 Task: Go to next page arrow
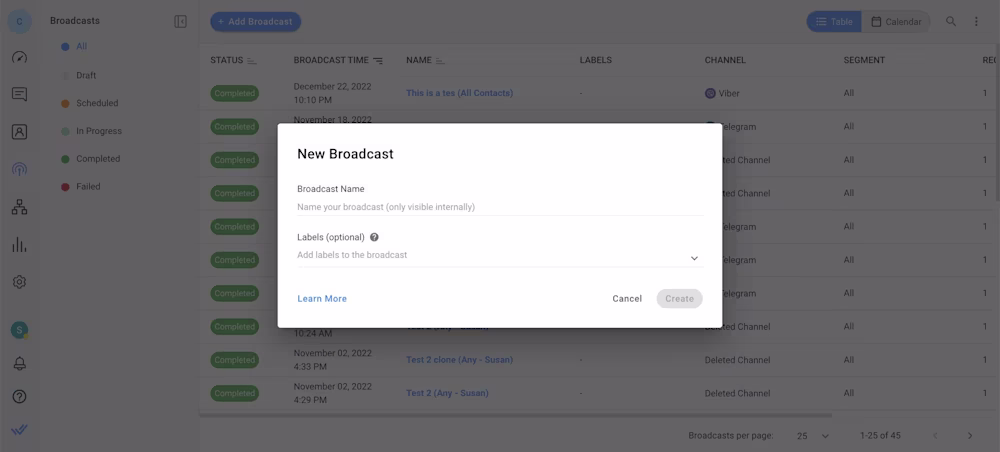point(970,436)
